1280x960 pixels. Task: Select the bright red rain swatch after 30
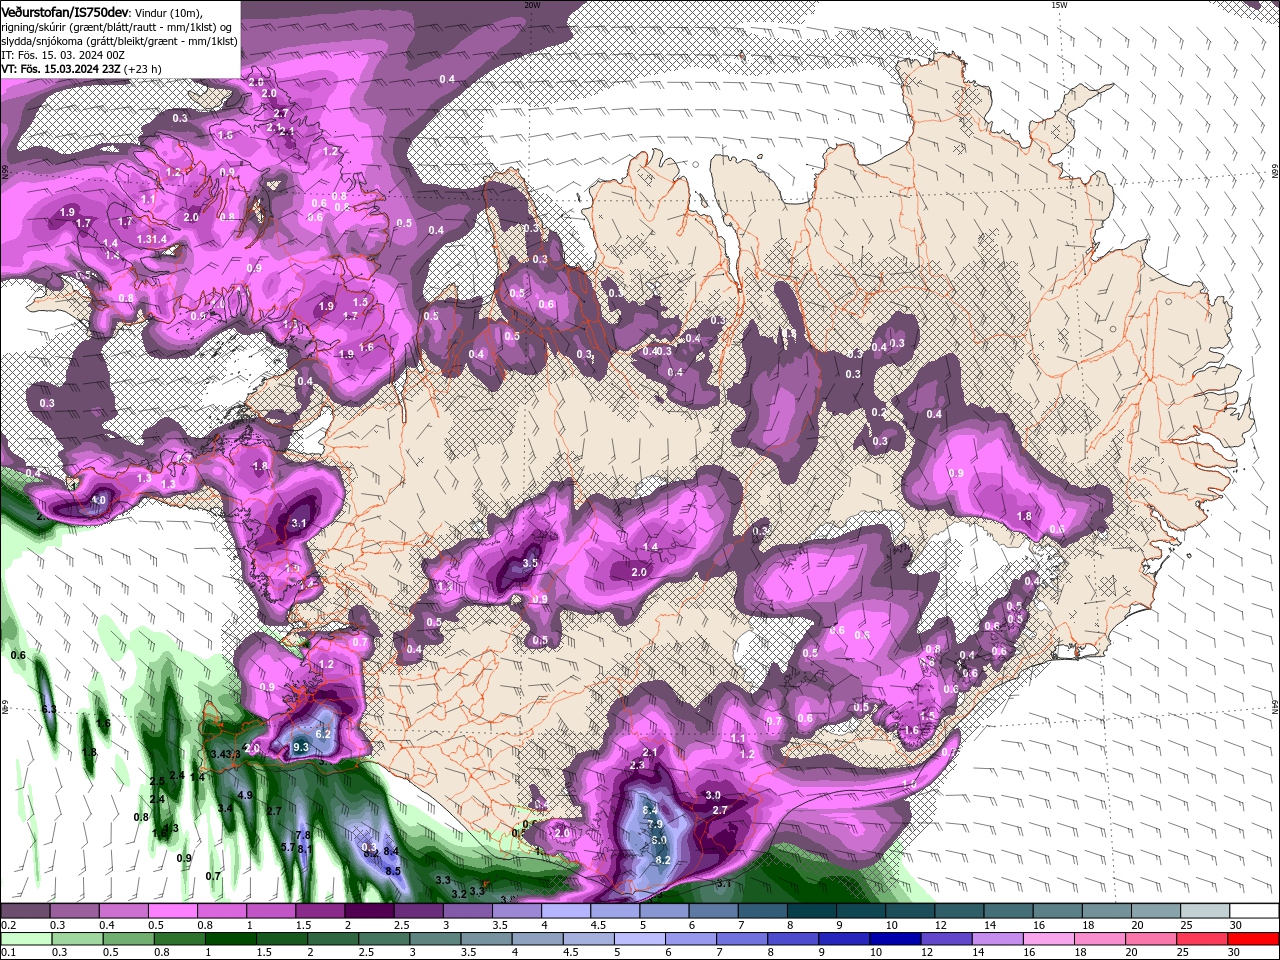(1251, 938)
